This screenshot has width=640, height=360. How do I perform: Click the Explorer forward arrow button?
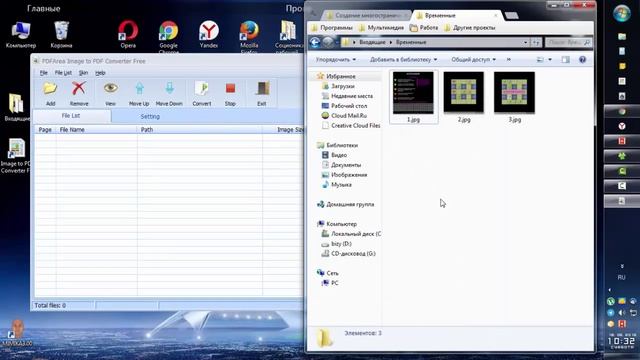(x=328, y=42)
